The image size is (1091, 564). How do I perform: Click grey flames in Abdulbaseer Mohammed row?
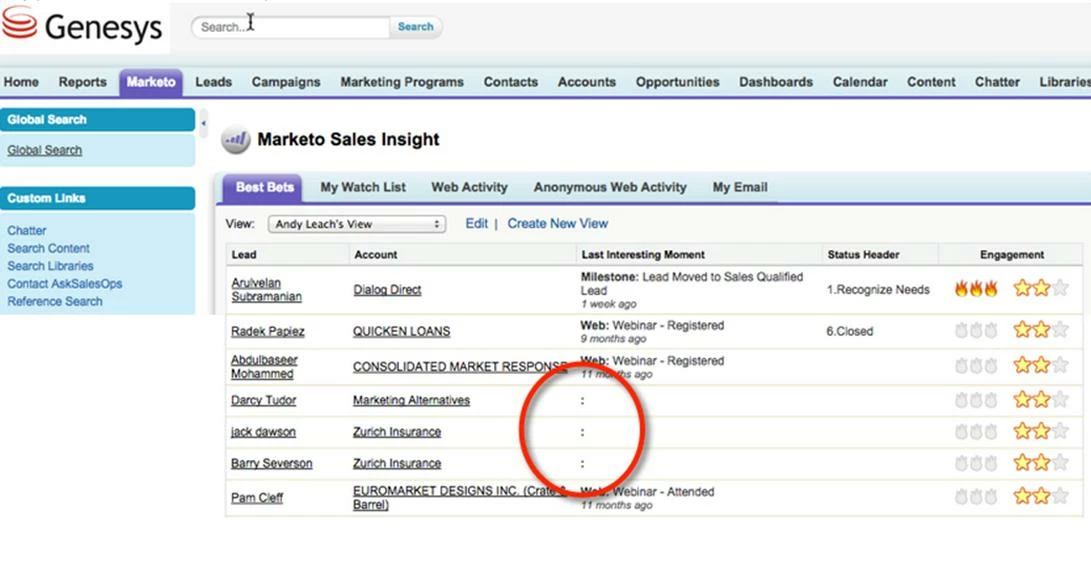point(976,366)
